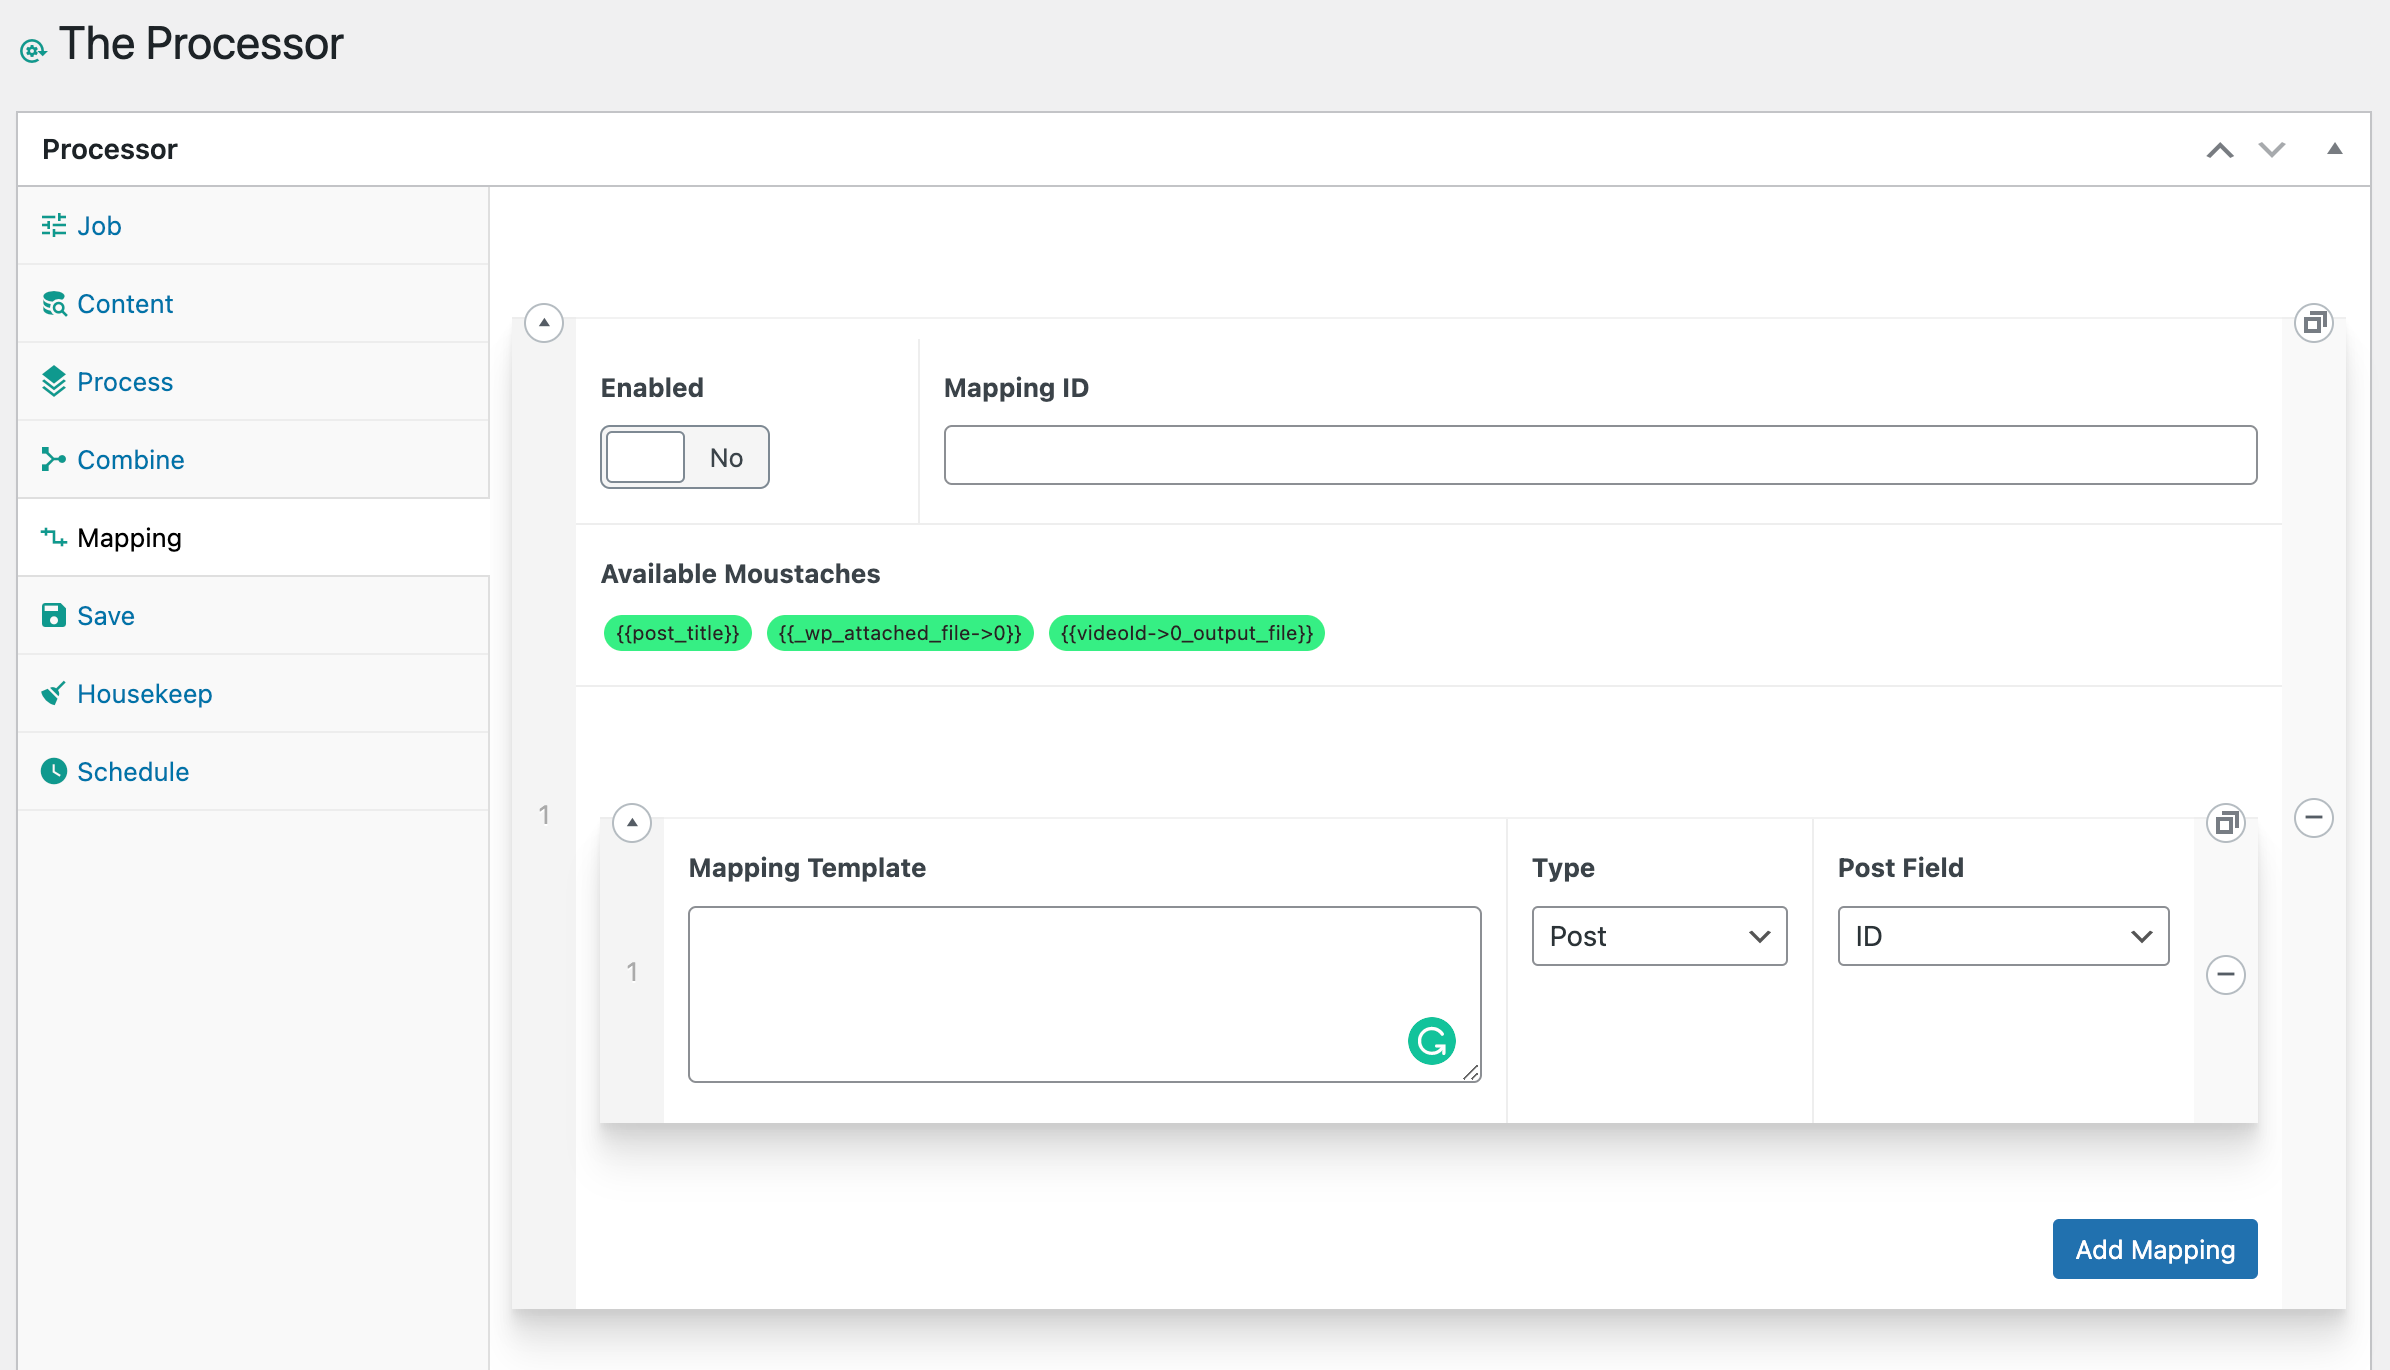Collapse the outer mapping group with the arrow
Viewport: 2390px width, 1370px height.
[x=544, y=323]
